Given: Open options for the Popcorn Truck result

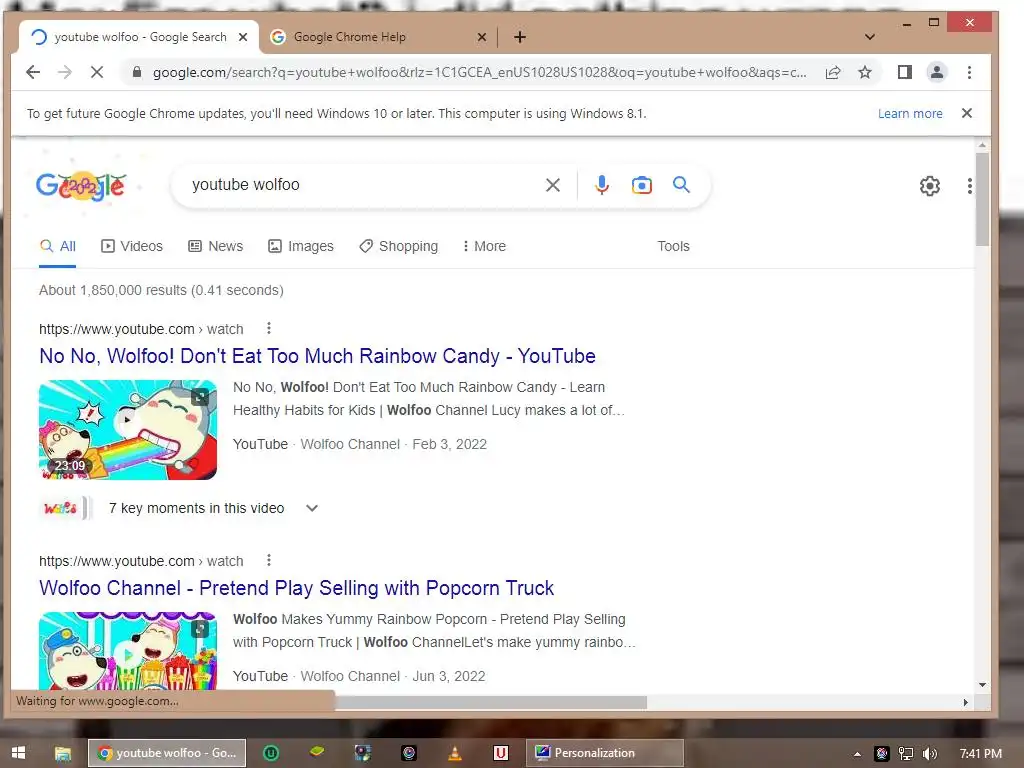Looking at the screenshot, I should point(268,560).
